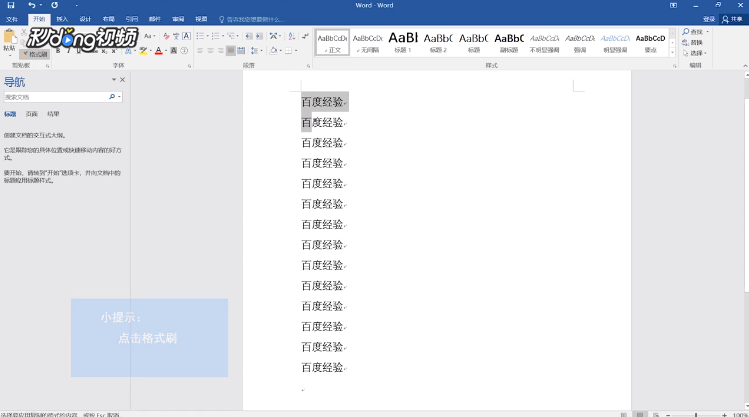Toggle subscript formatting
Screen dimensions: 749x417
[x=104, y=51]
